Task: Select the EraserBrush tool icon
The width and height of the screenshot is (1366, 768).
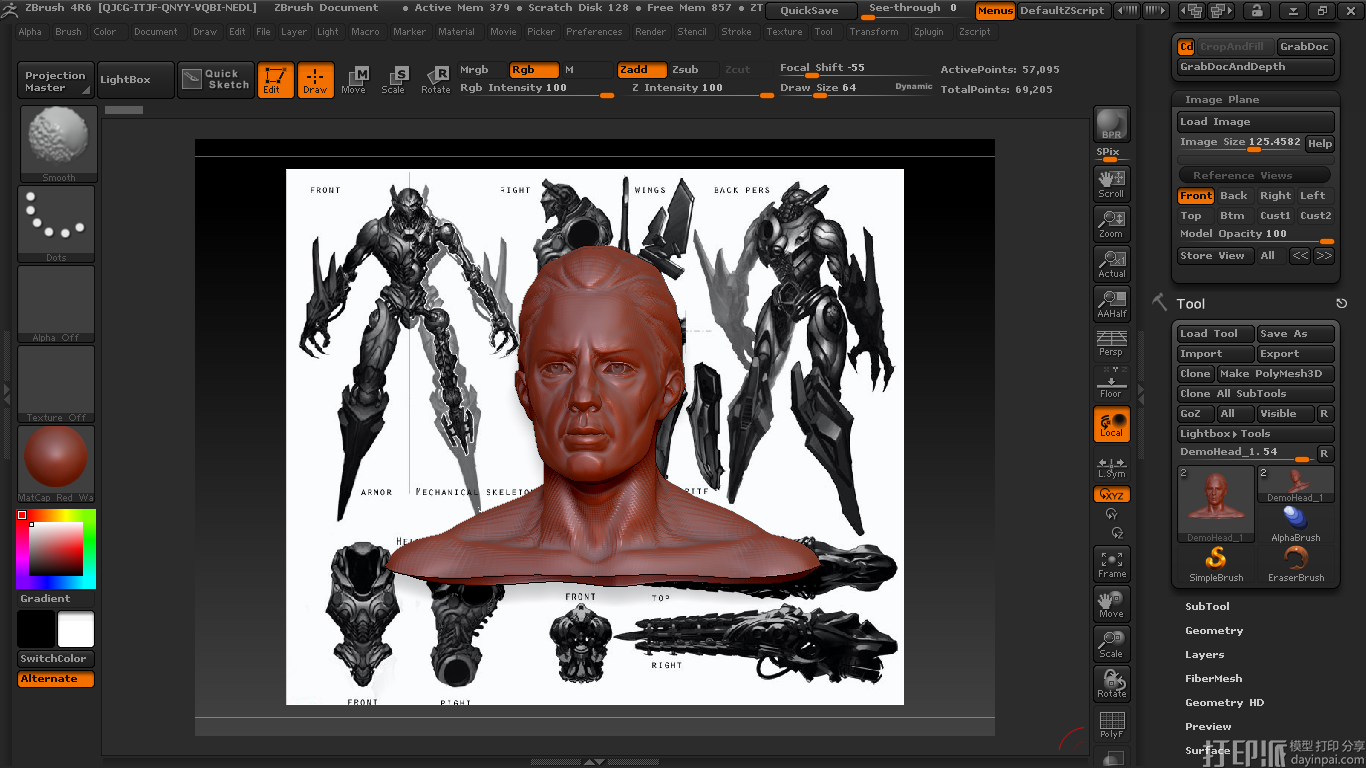Action: 1296,565
